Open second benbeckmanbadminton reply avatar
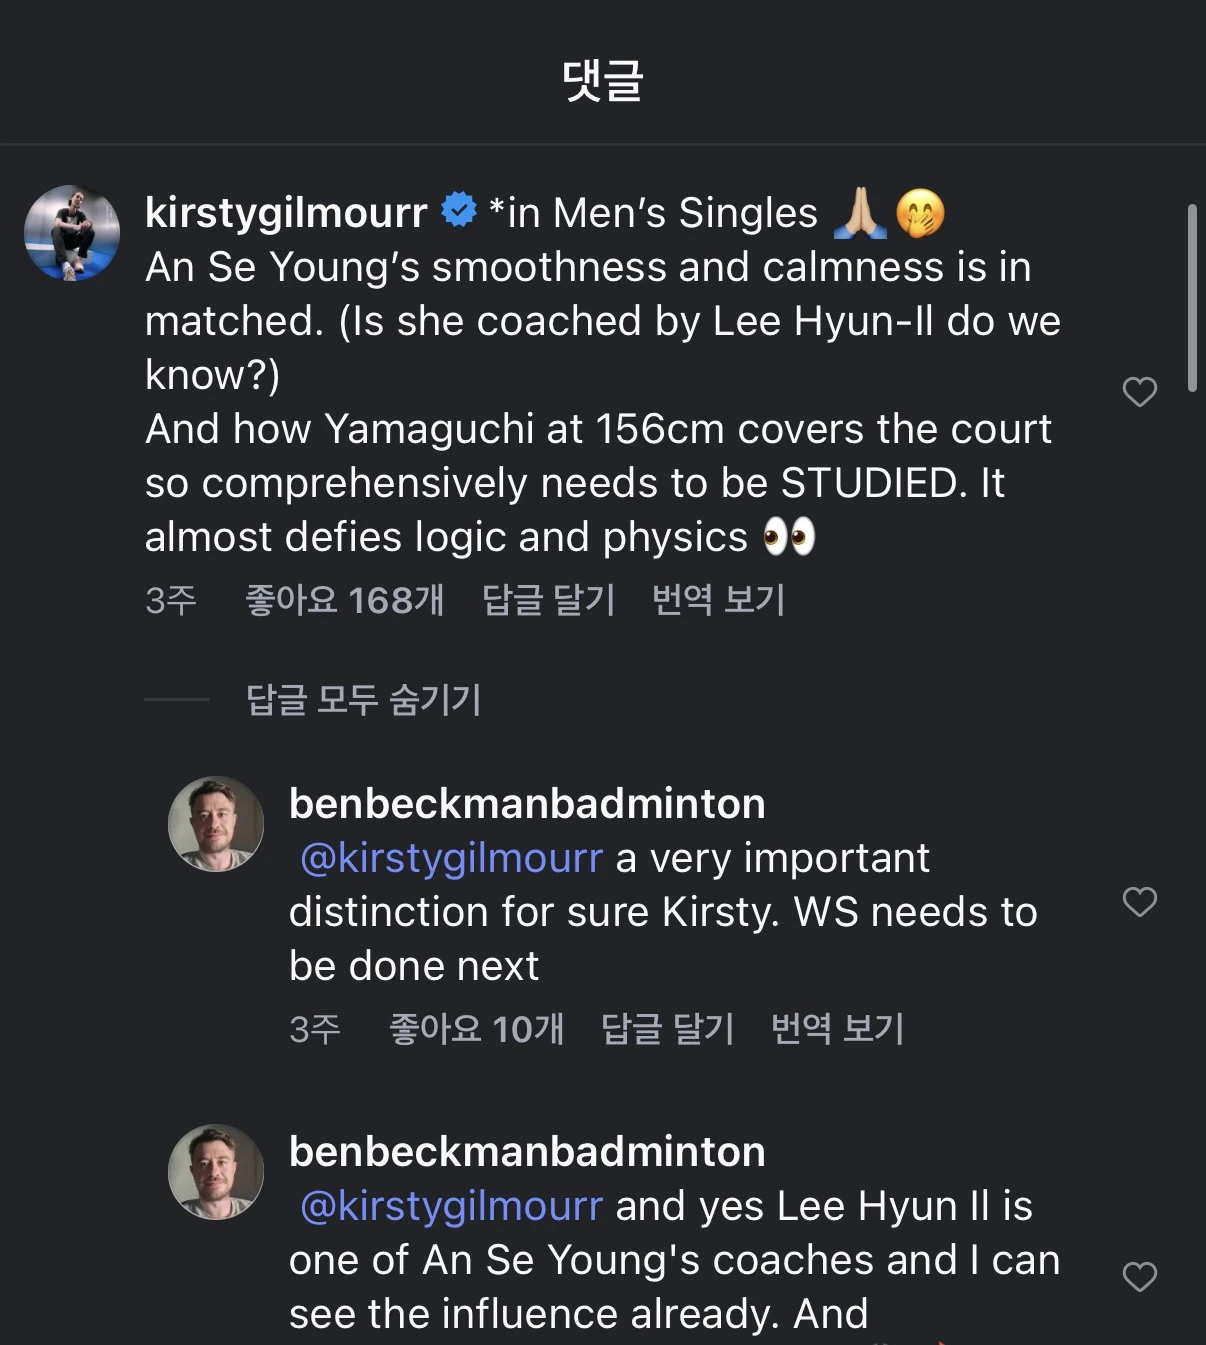 pos(216,1172)
